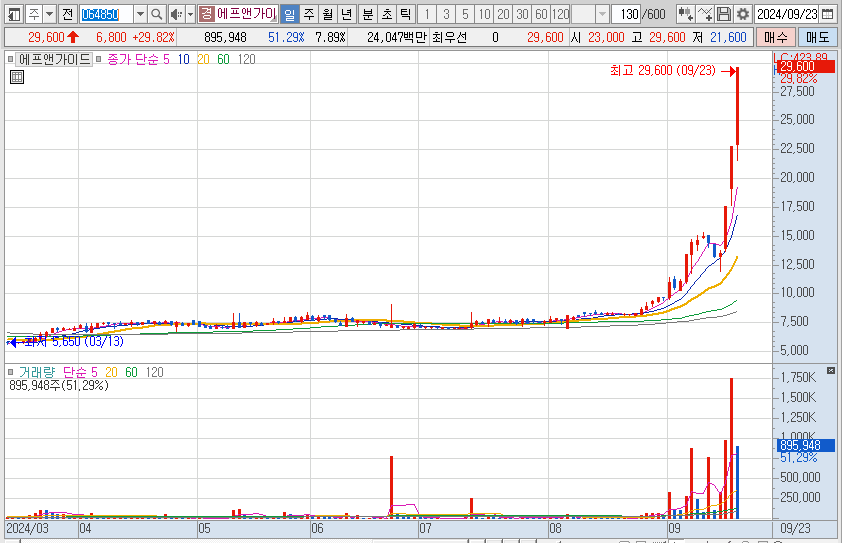Click the 에프앤가이드 chart title label

(x=54, y=59)
